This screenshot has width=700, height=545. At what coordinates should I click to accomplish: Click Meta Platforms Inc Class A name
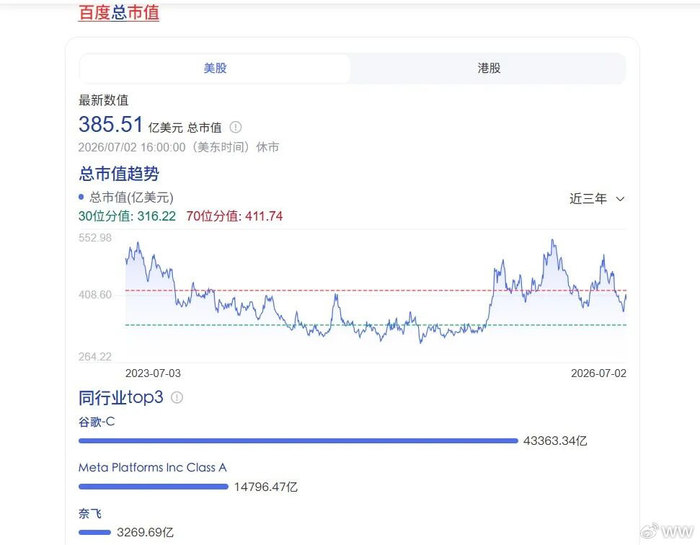[153, 467]
